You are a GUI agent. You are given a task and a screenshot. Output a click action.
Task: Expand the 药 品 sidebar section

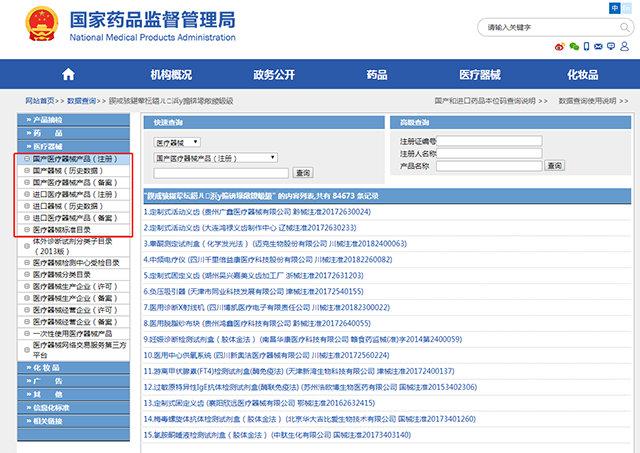tap(73, 133)
